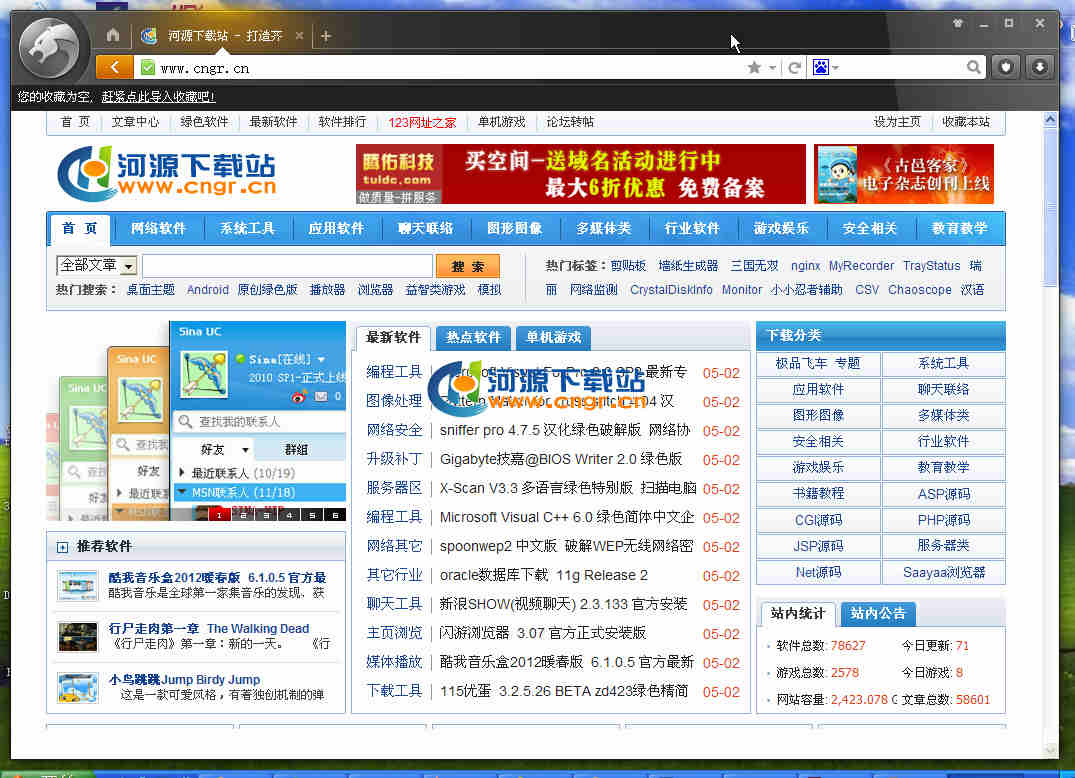Close the 河源下载站 tab
The image size is (1075, 778).
point(299,36)
